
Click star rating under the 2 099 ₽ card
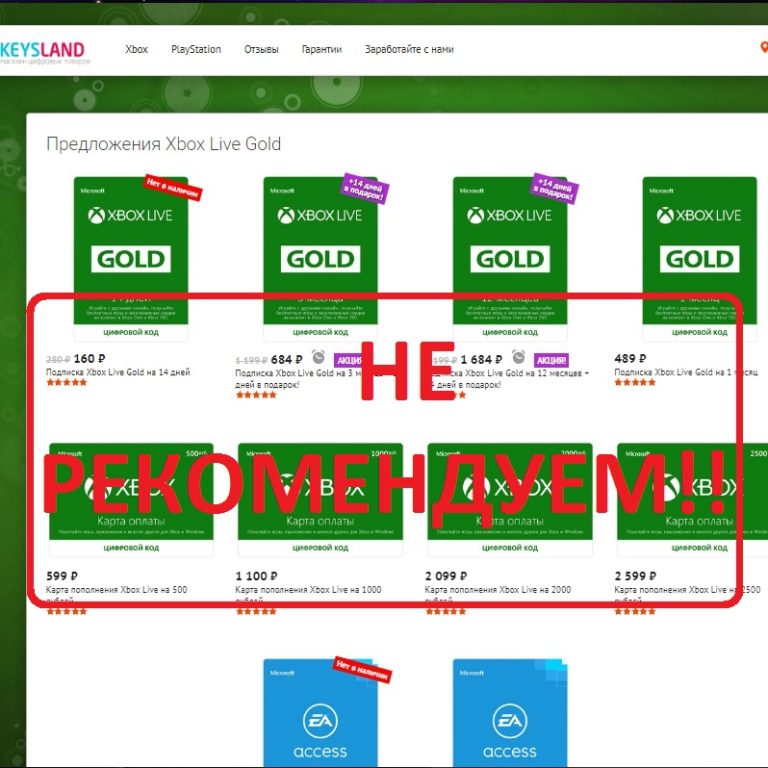[x=446, y=611]
